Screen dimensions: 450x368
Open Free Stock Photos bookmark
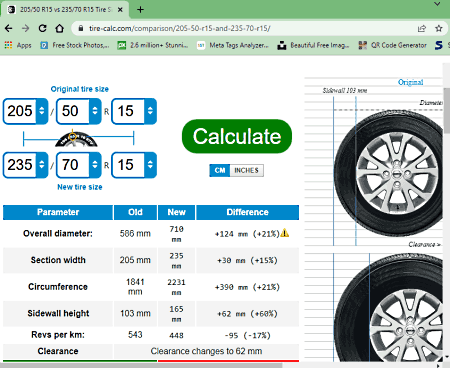coord(75,45)
